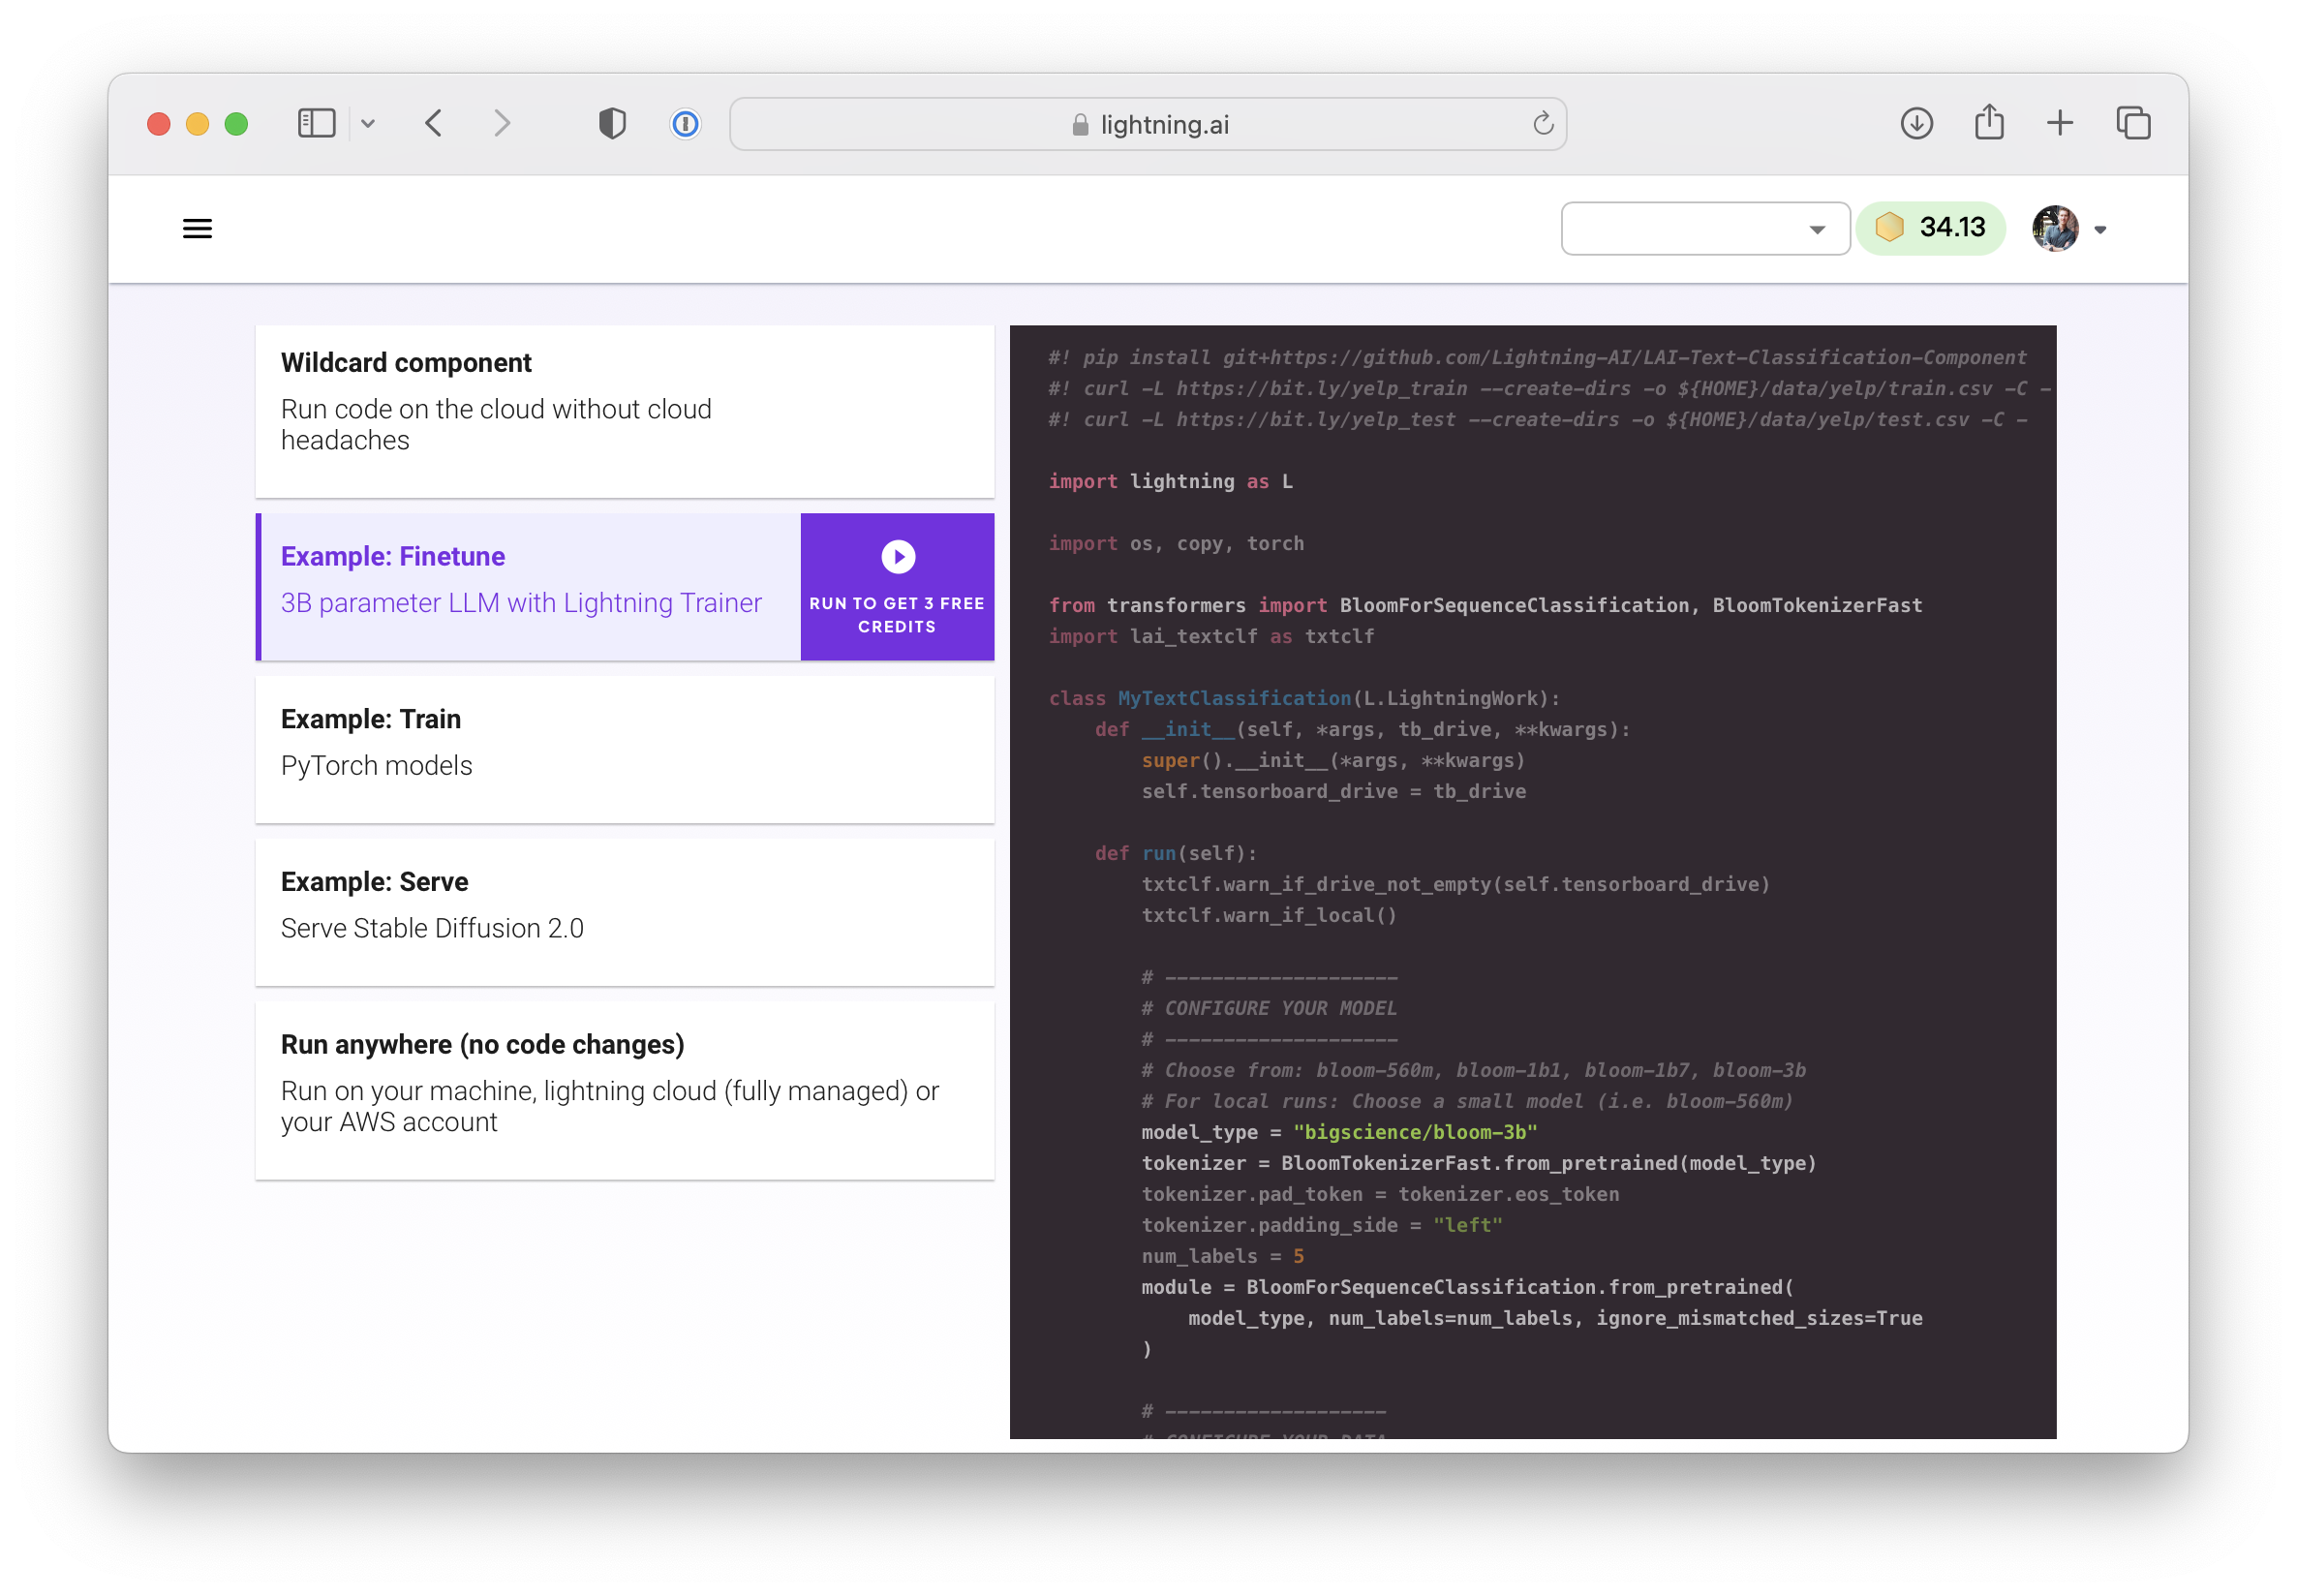Click the 'PyTorch models' subtitle

(376, 766)
